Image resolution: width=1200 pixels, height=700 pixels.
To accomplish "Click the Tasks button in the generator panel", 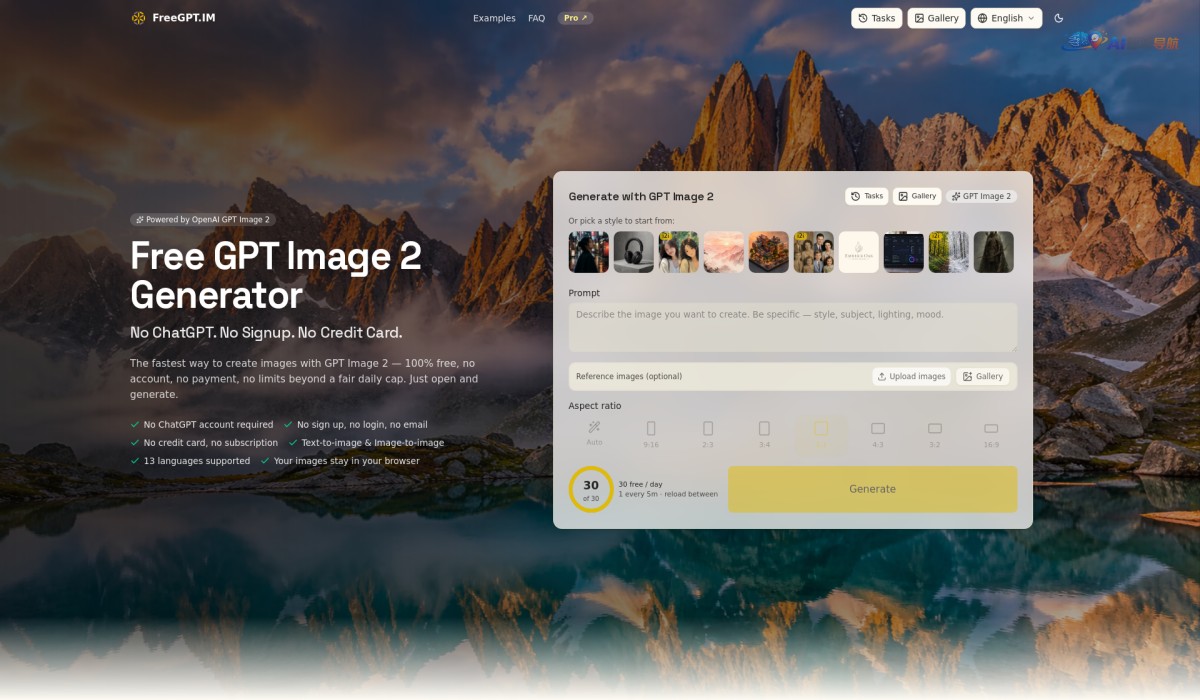I will tap(867, 196).
